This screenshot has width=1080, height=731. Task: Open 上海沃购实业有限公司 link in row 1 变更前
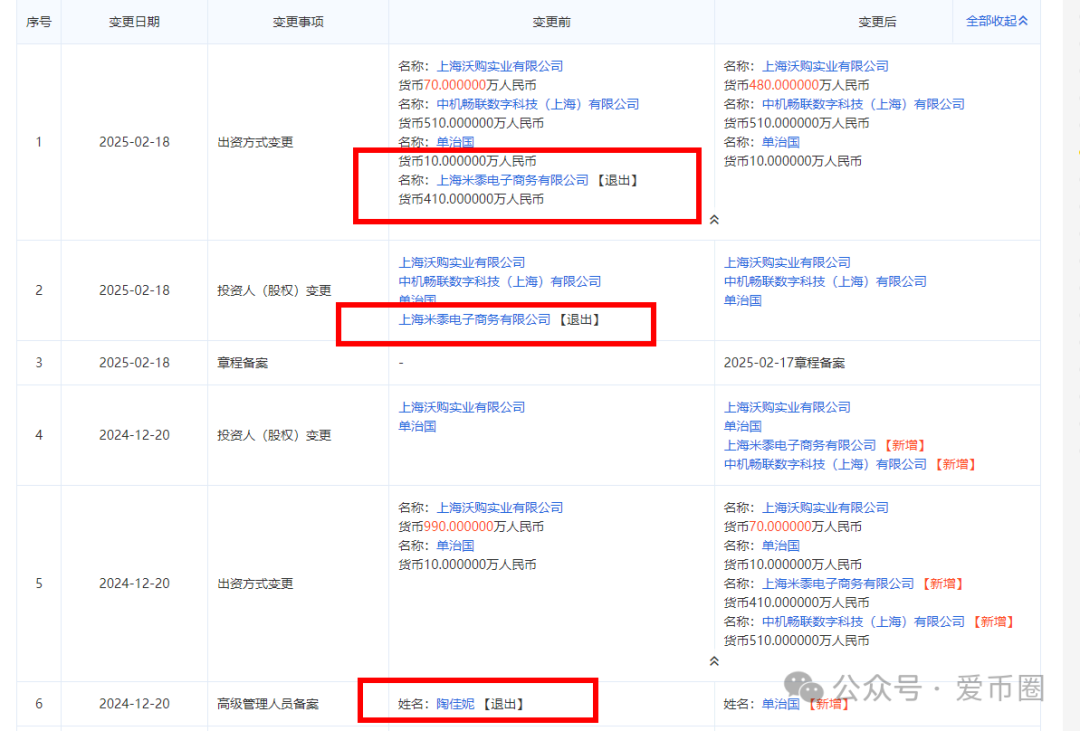click(499, 65)
